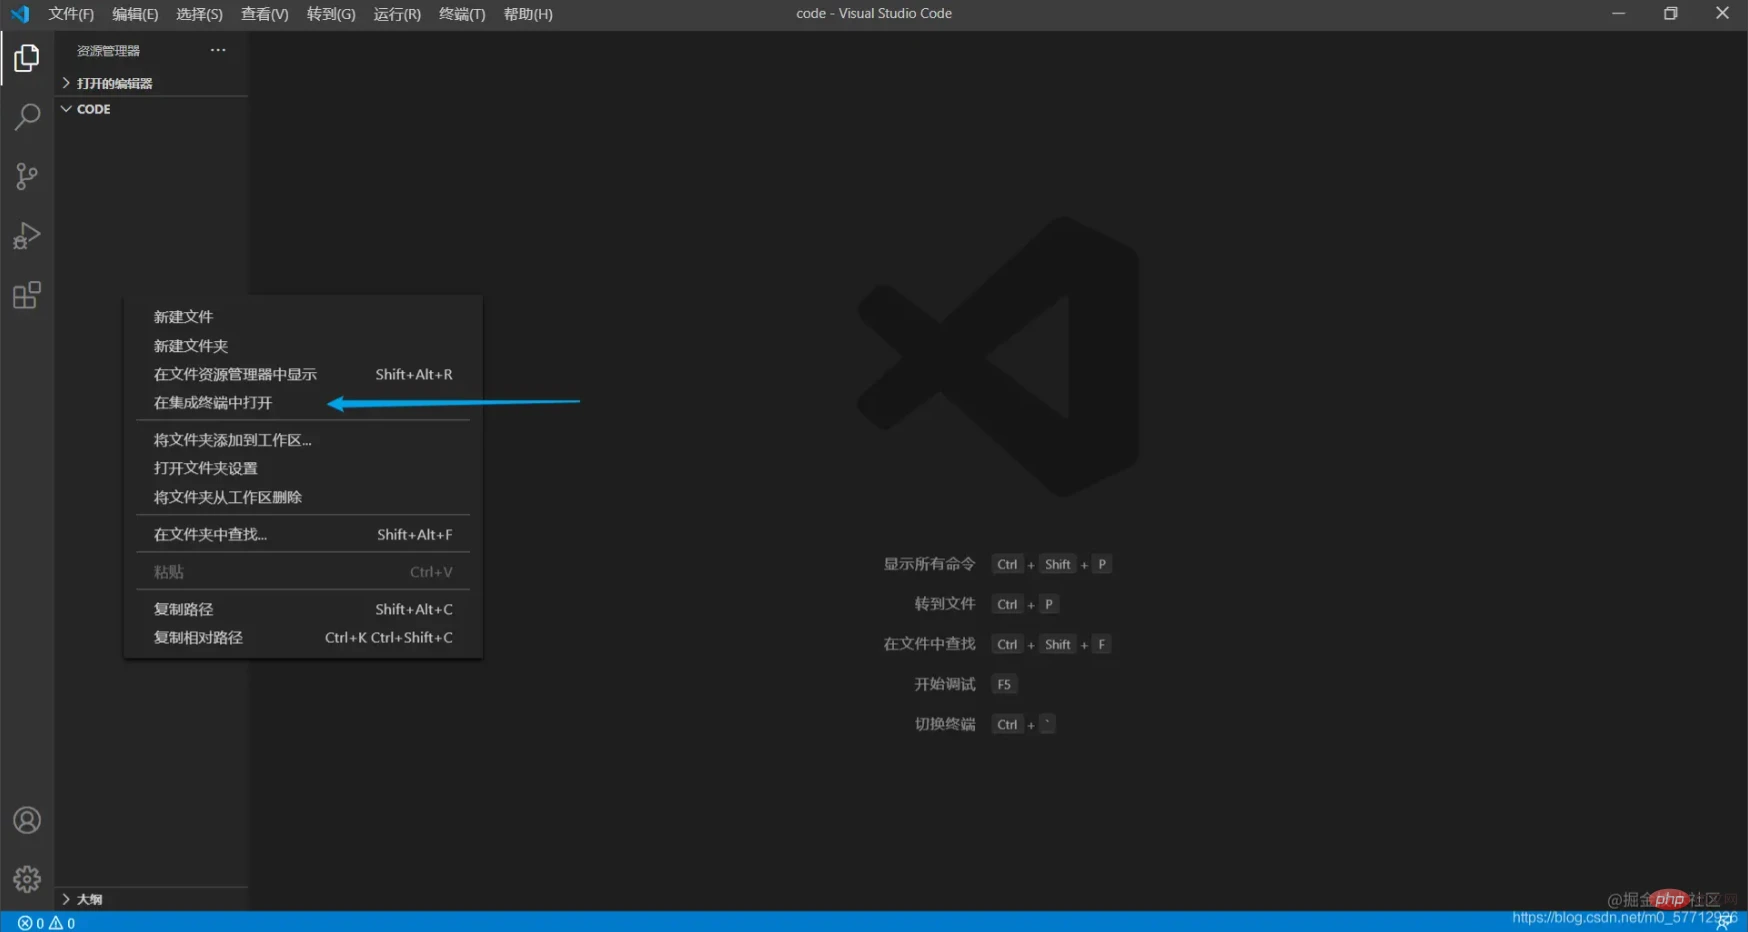This screenshot has width=1748, height=932.
Task: Open the 选择(S) menu
Action: (x=199, y=14)
